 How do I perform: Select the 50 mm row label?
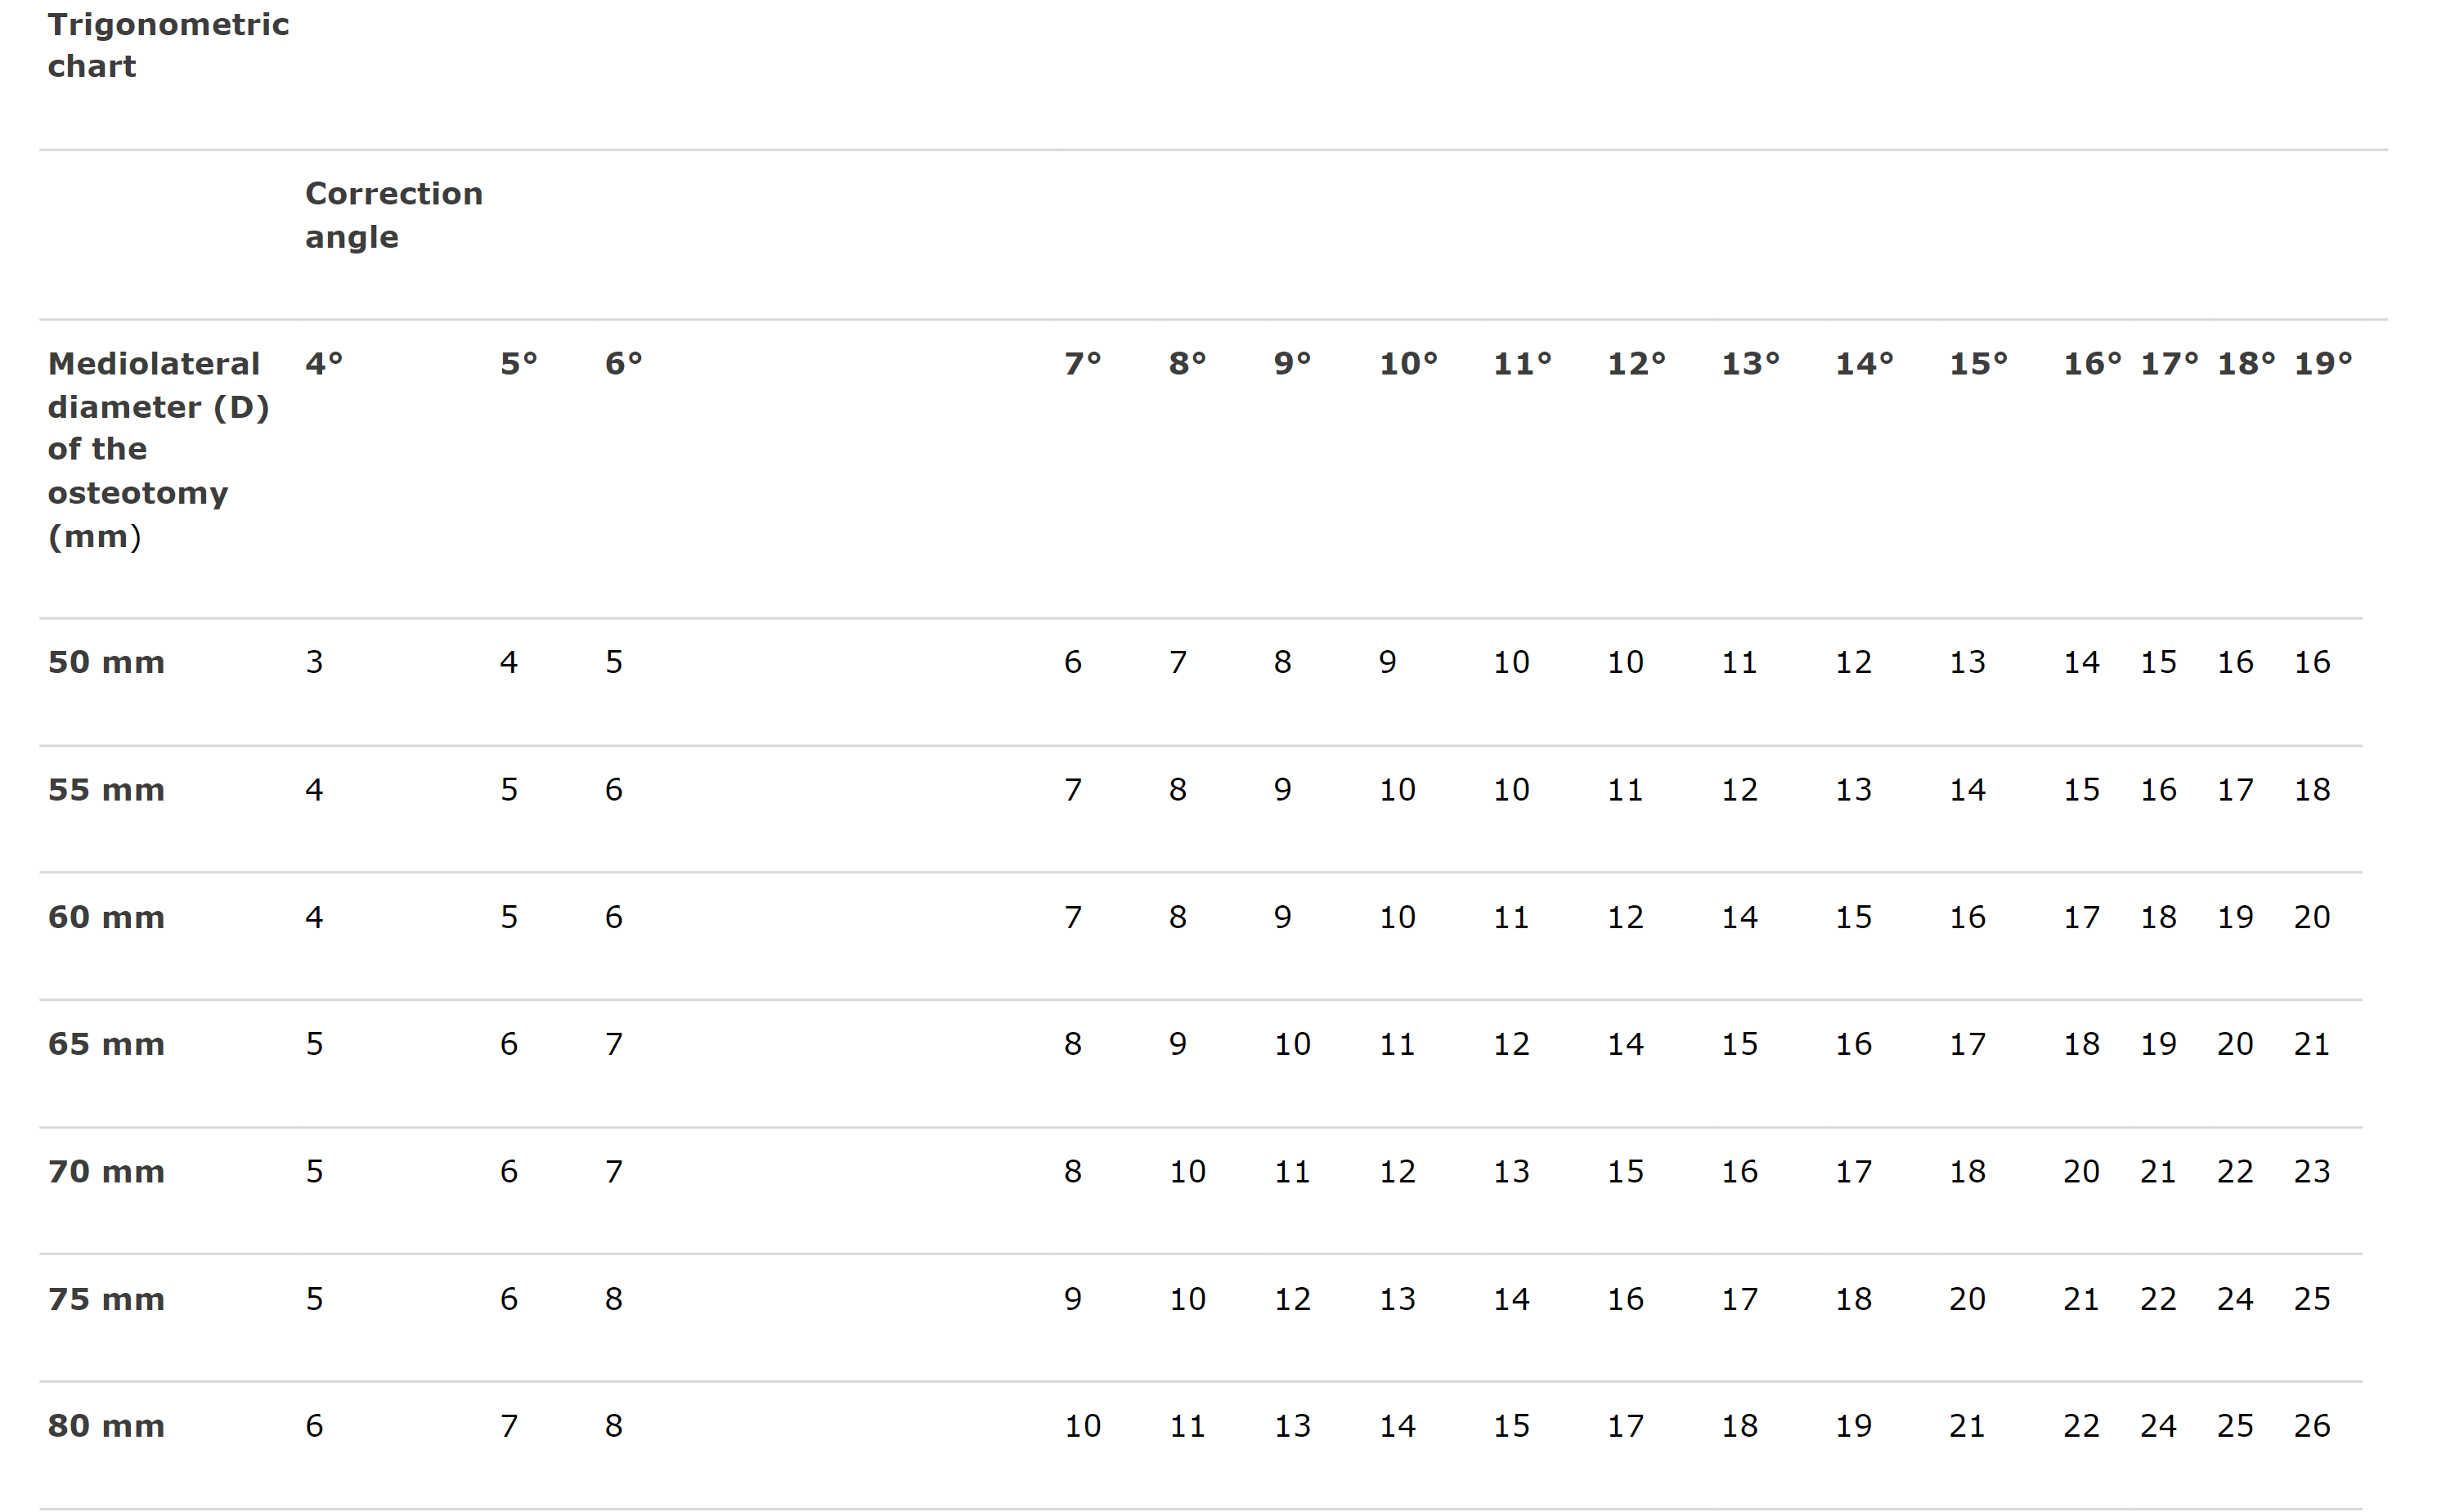106,662
